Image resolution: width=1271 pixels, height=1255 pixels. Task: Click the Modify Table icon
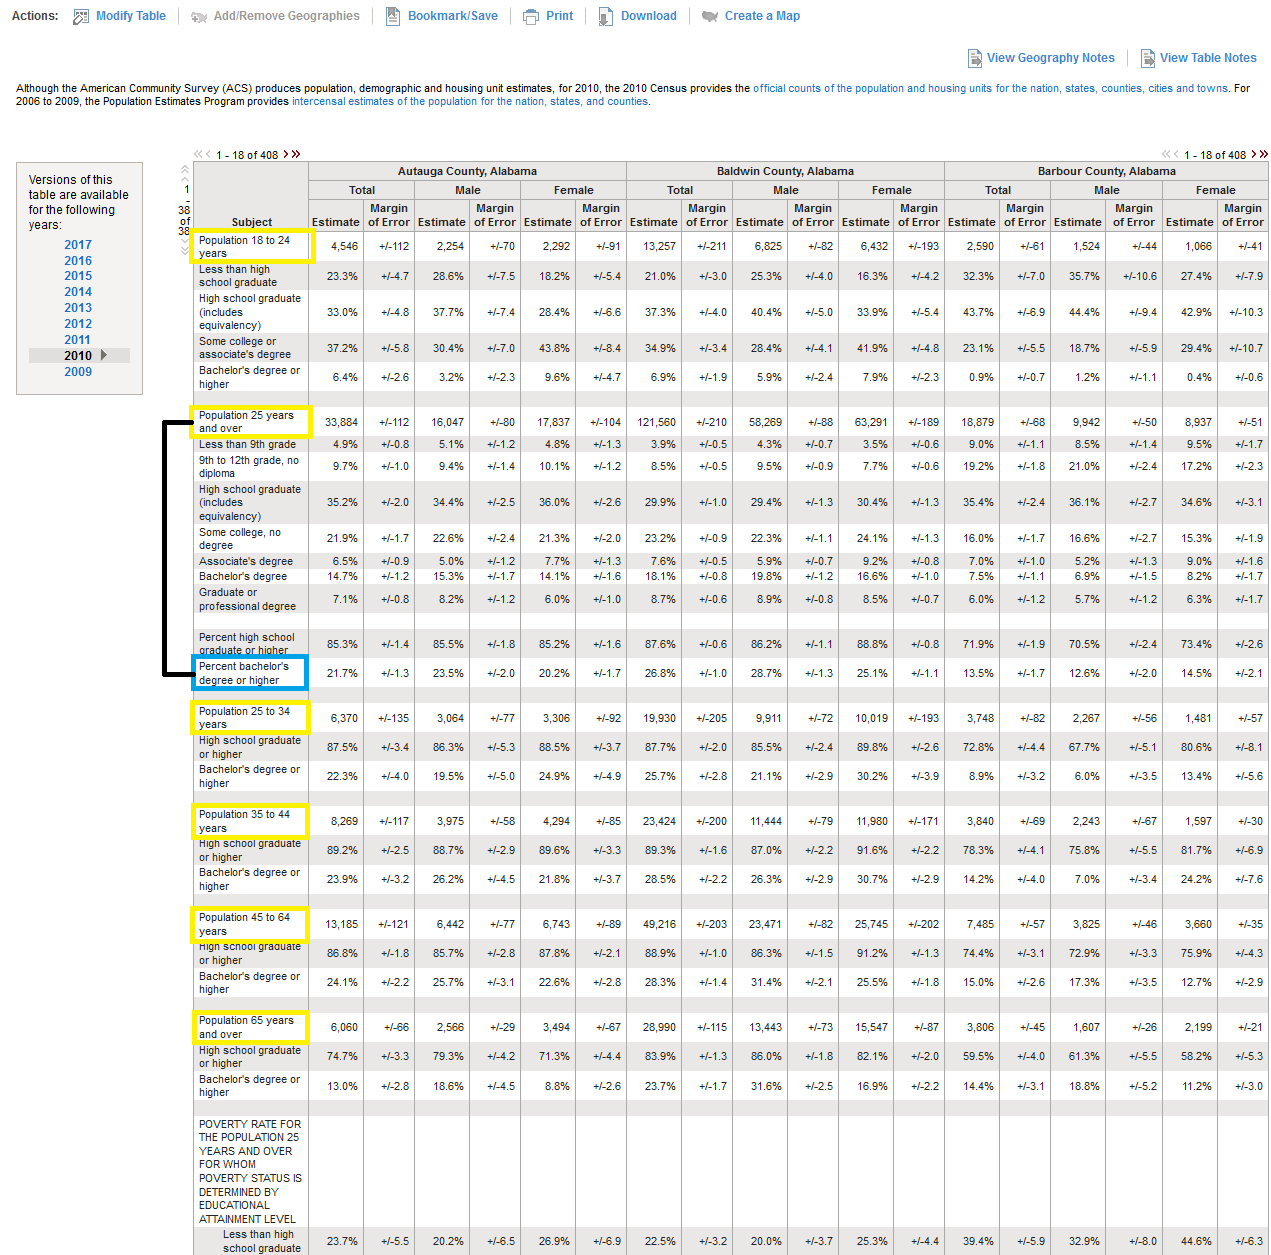pyautogui.click(x=81, y=17)
